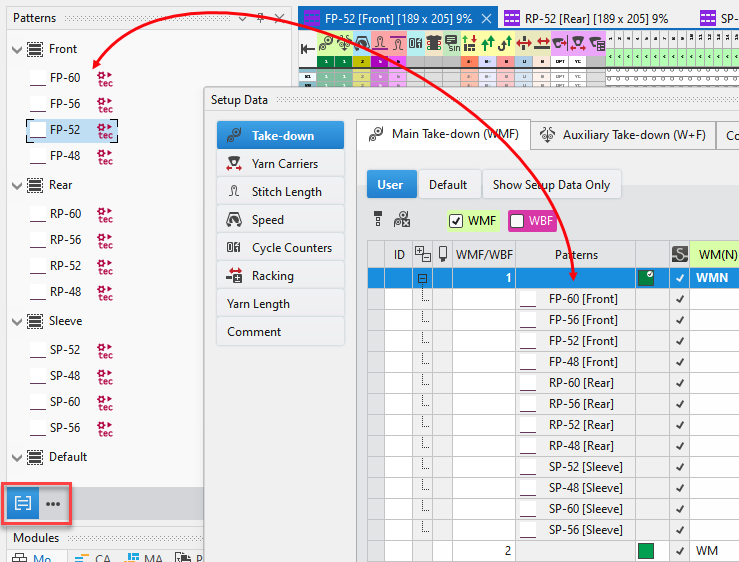Collapse the Sleeve pattern group
739x562 pixels.
pos(17,321)
